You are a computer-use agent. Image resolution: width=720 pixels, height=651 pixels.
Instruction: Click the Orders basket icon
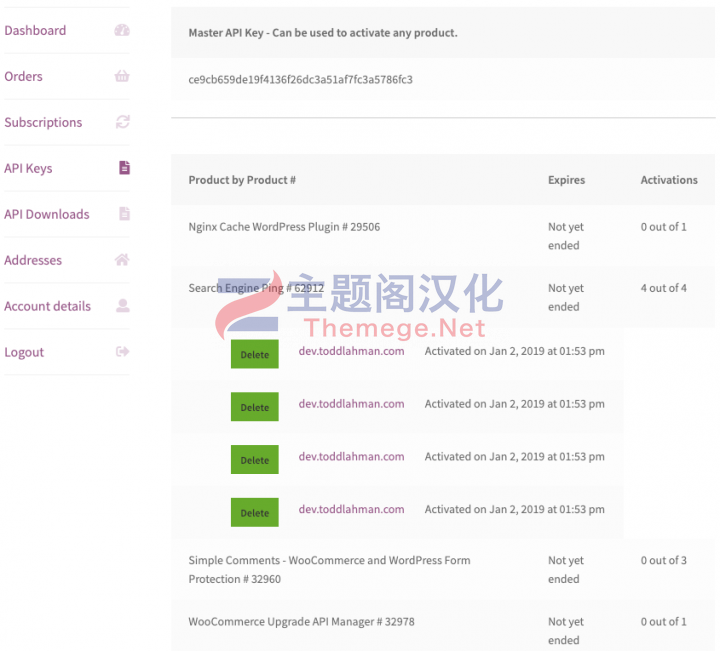pos(122,76)
